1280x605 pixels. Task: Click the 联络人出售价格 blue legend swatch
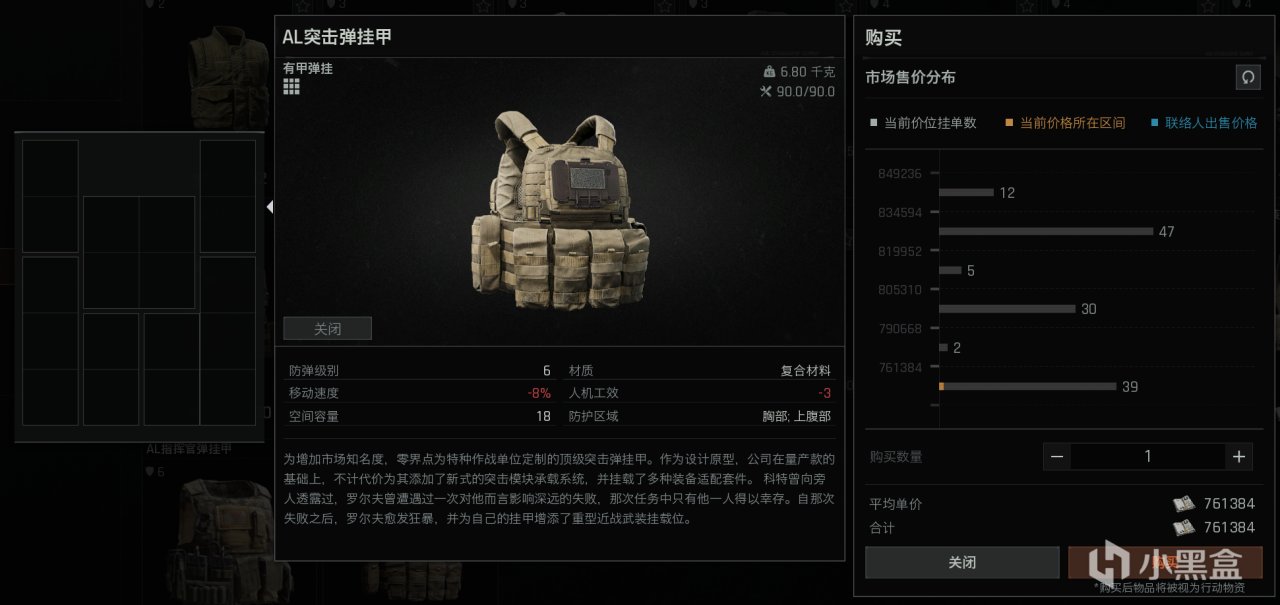[1154, 123]
